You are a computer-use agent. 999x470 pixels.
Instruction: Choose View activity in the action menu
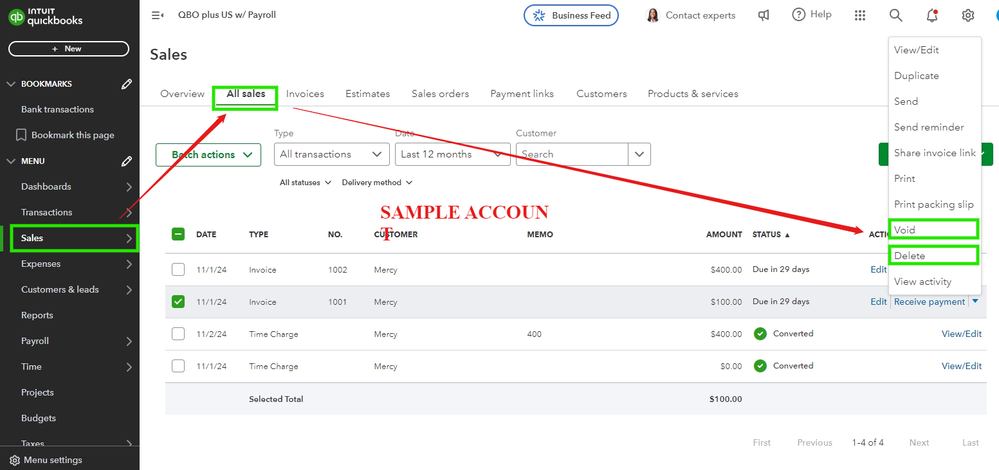(923, 281)
